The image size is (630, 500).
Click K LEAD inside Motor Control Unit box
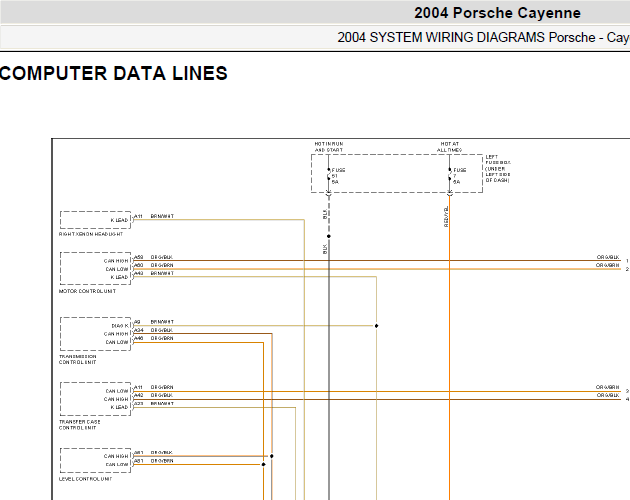[x=119, y=277]
